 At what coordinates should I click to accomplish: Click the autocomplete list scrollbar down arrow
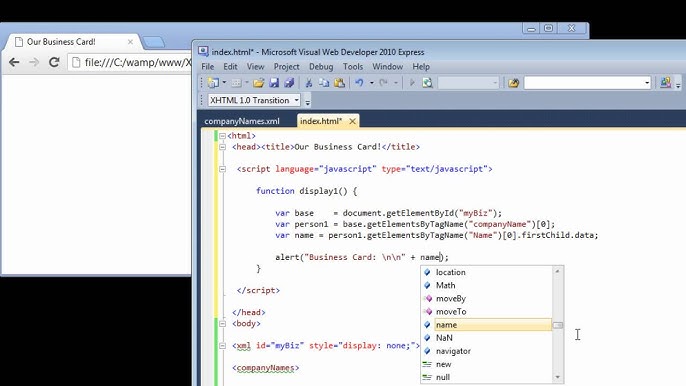(x=557, y=377)
